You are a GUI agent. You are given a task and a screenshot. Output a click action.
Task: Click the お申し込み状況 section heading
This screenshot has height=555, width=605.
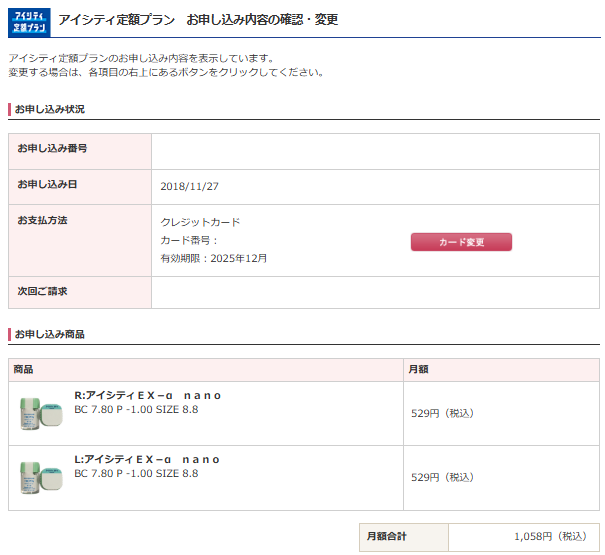(50, 109)
